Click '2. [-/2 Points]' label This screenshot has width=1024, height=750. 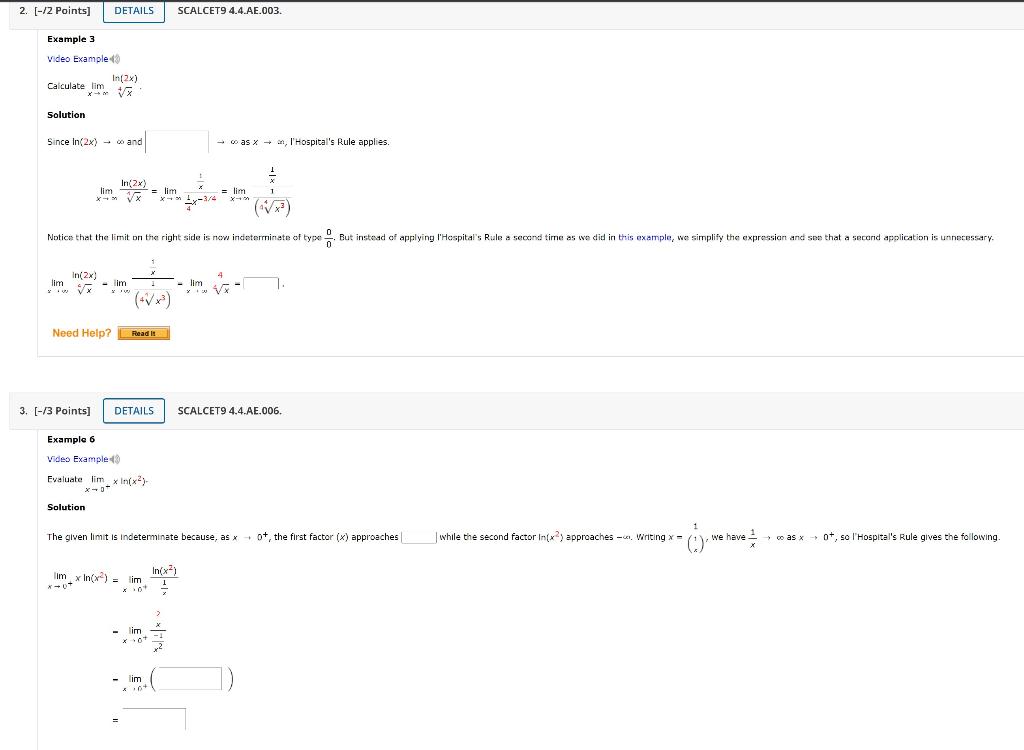(55, 11)
